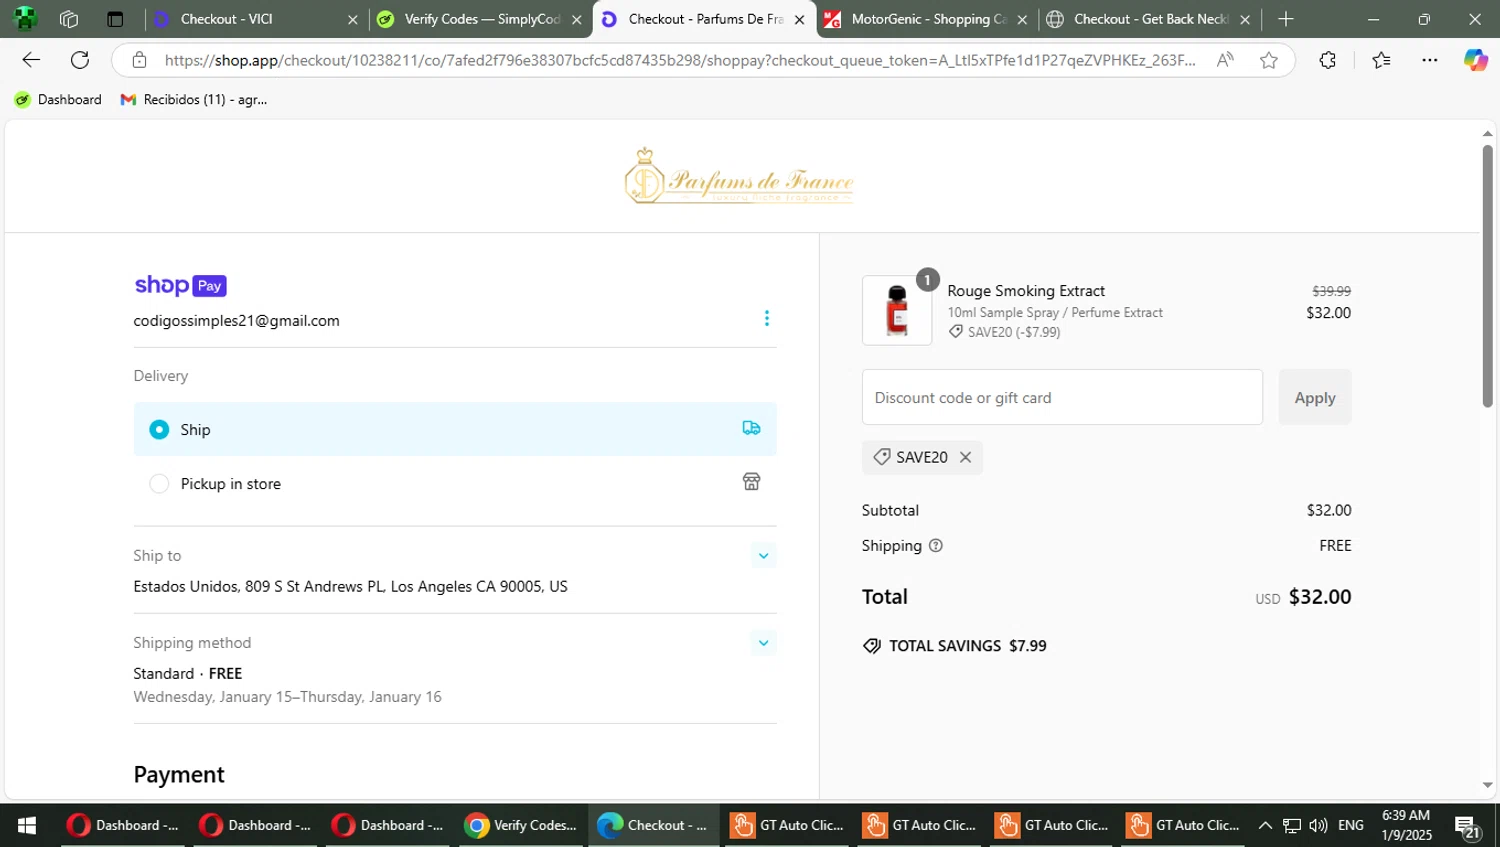This screenshot has width=1500, height=847.
Task: Click the Read aloud icon in address bar
Action: [1225, 60]
